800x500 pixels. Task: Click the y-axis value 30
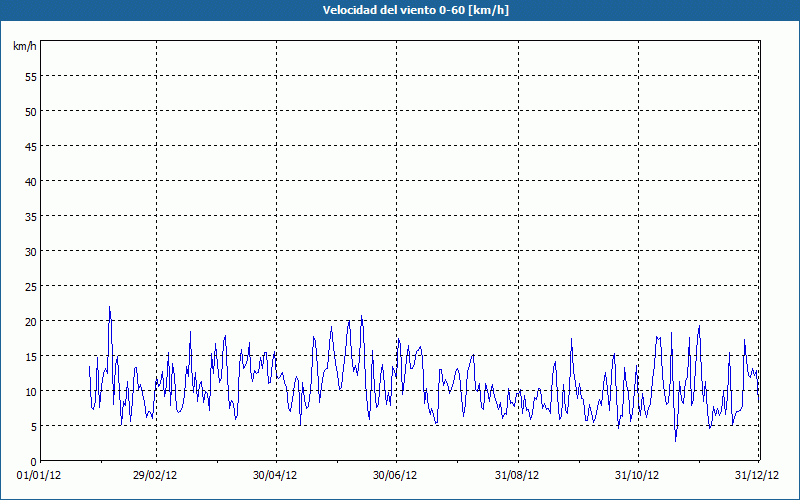click(31, 252)
